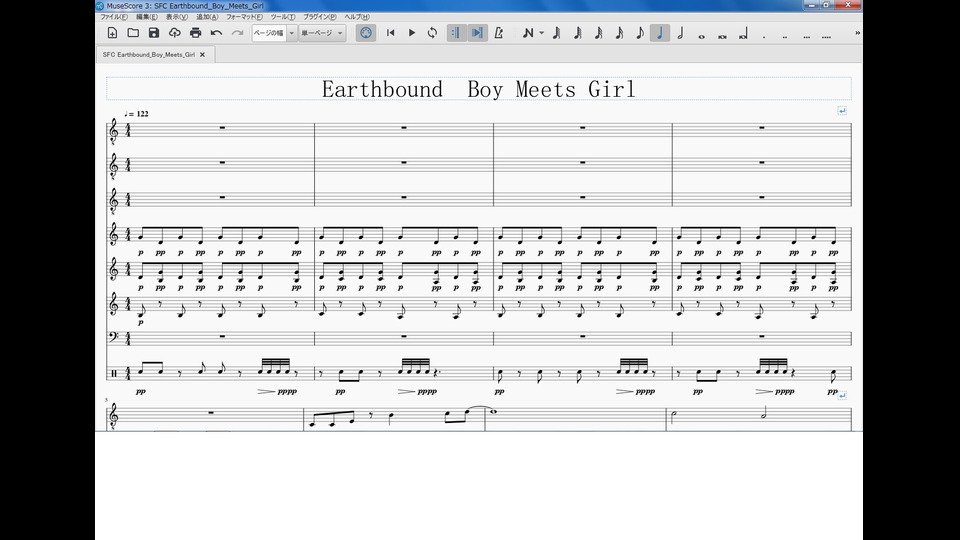
Task: Select first pp dynamic under drum staff
Action: (141, 391)
